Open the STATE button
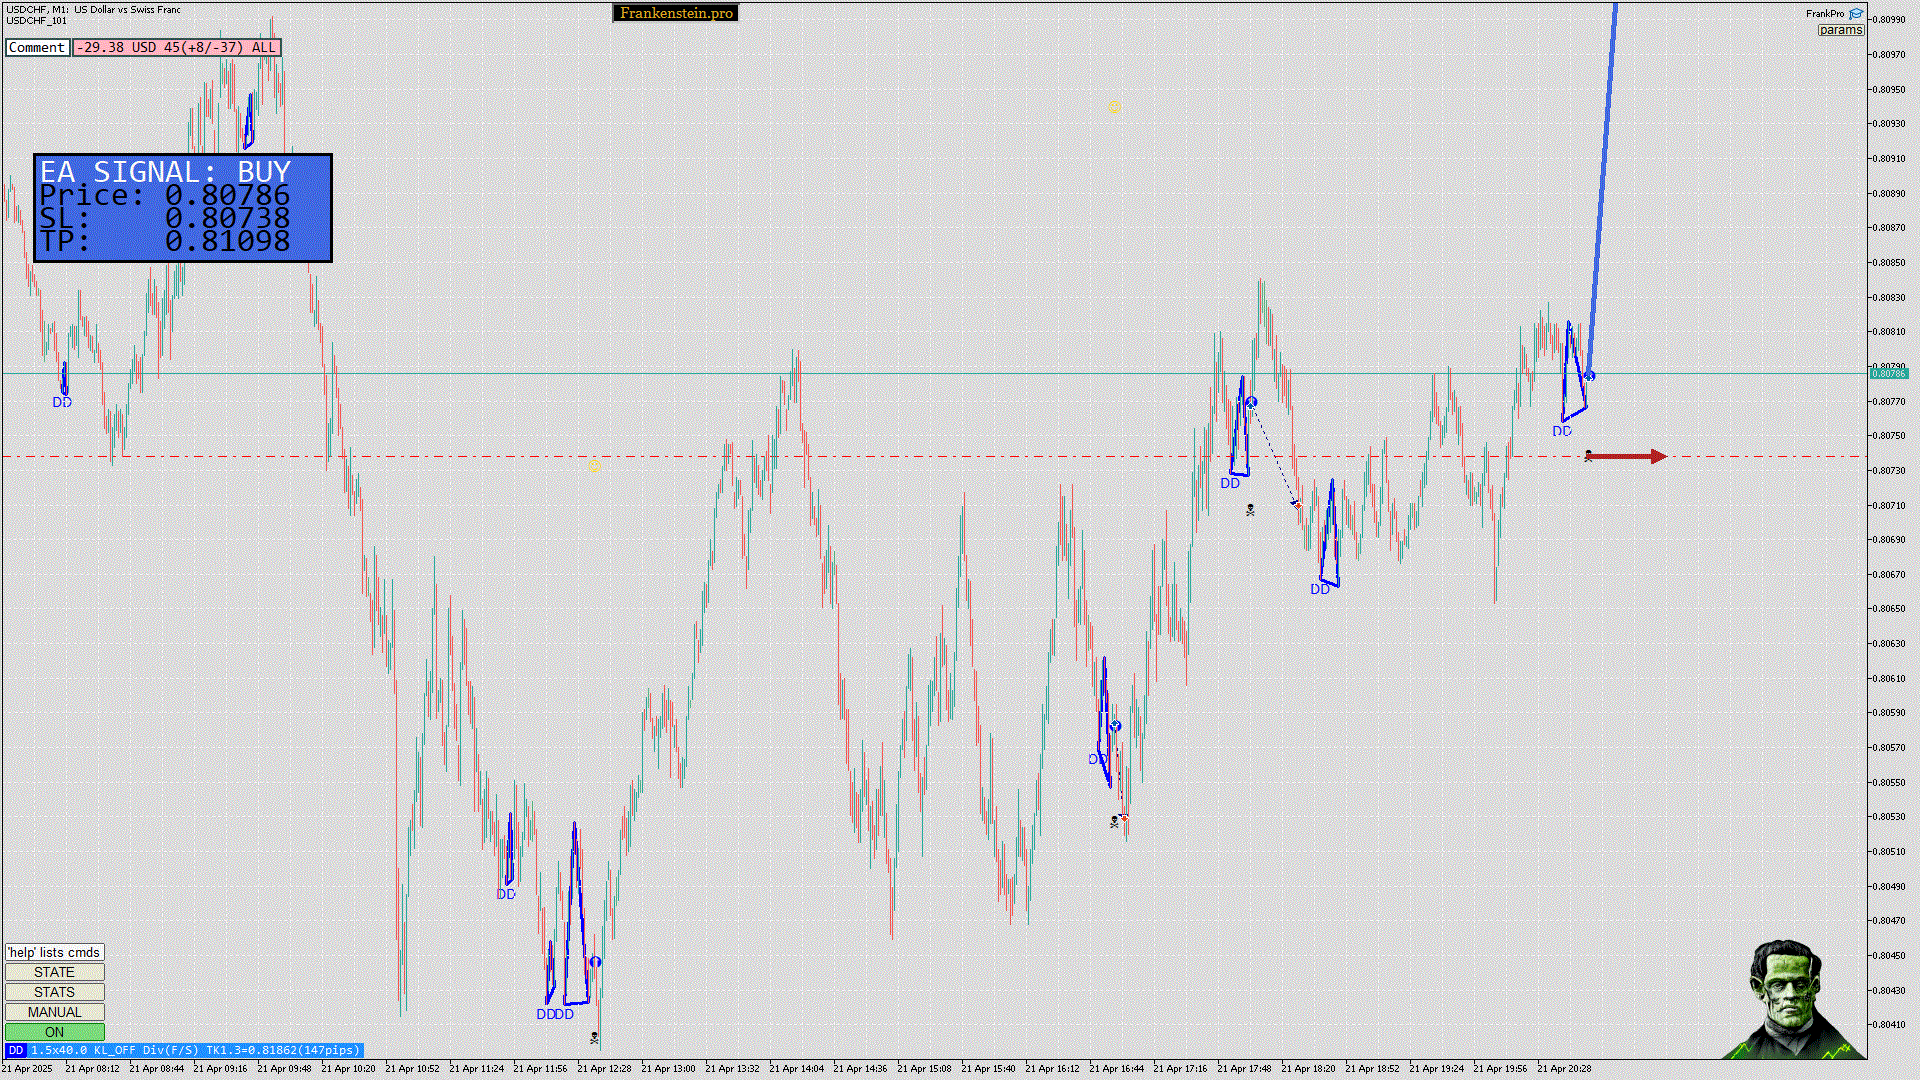The height and width of the screenshot is (1080, 1920). pyautogui.click(x=54, y=972)
